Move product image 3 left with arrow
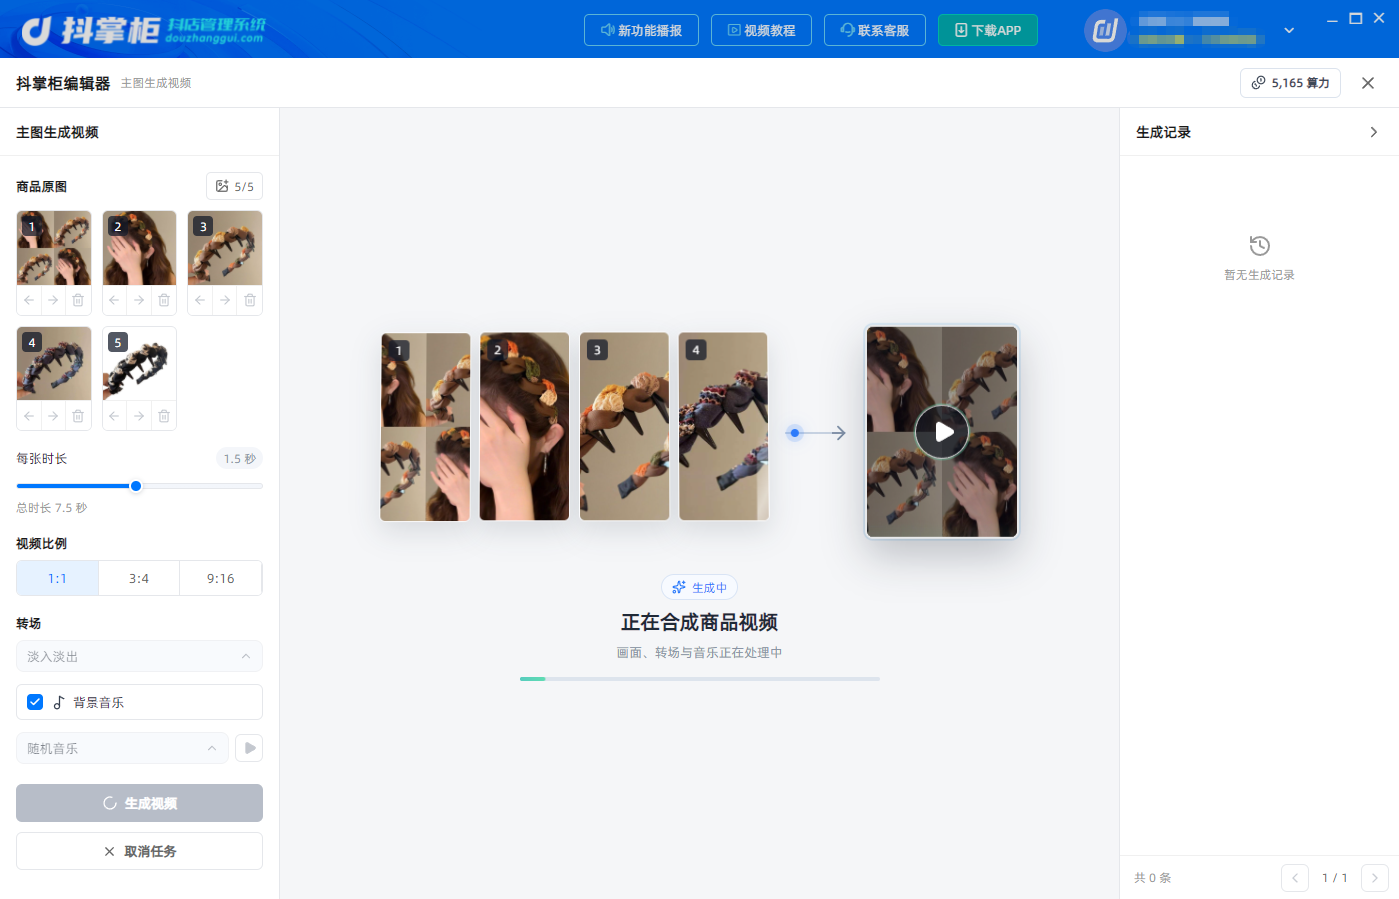 pyautogui.click(x=200, y=300)
